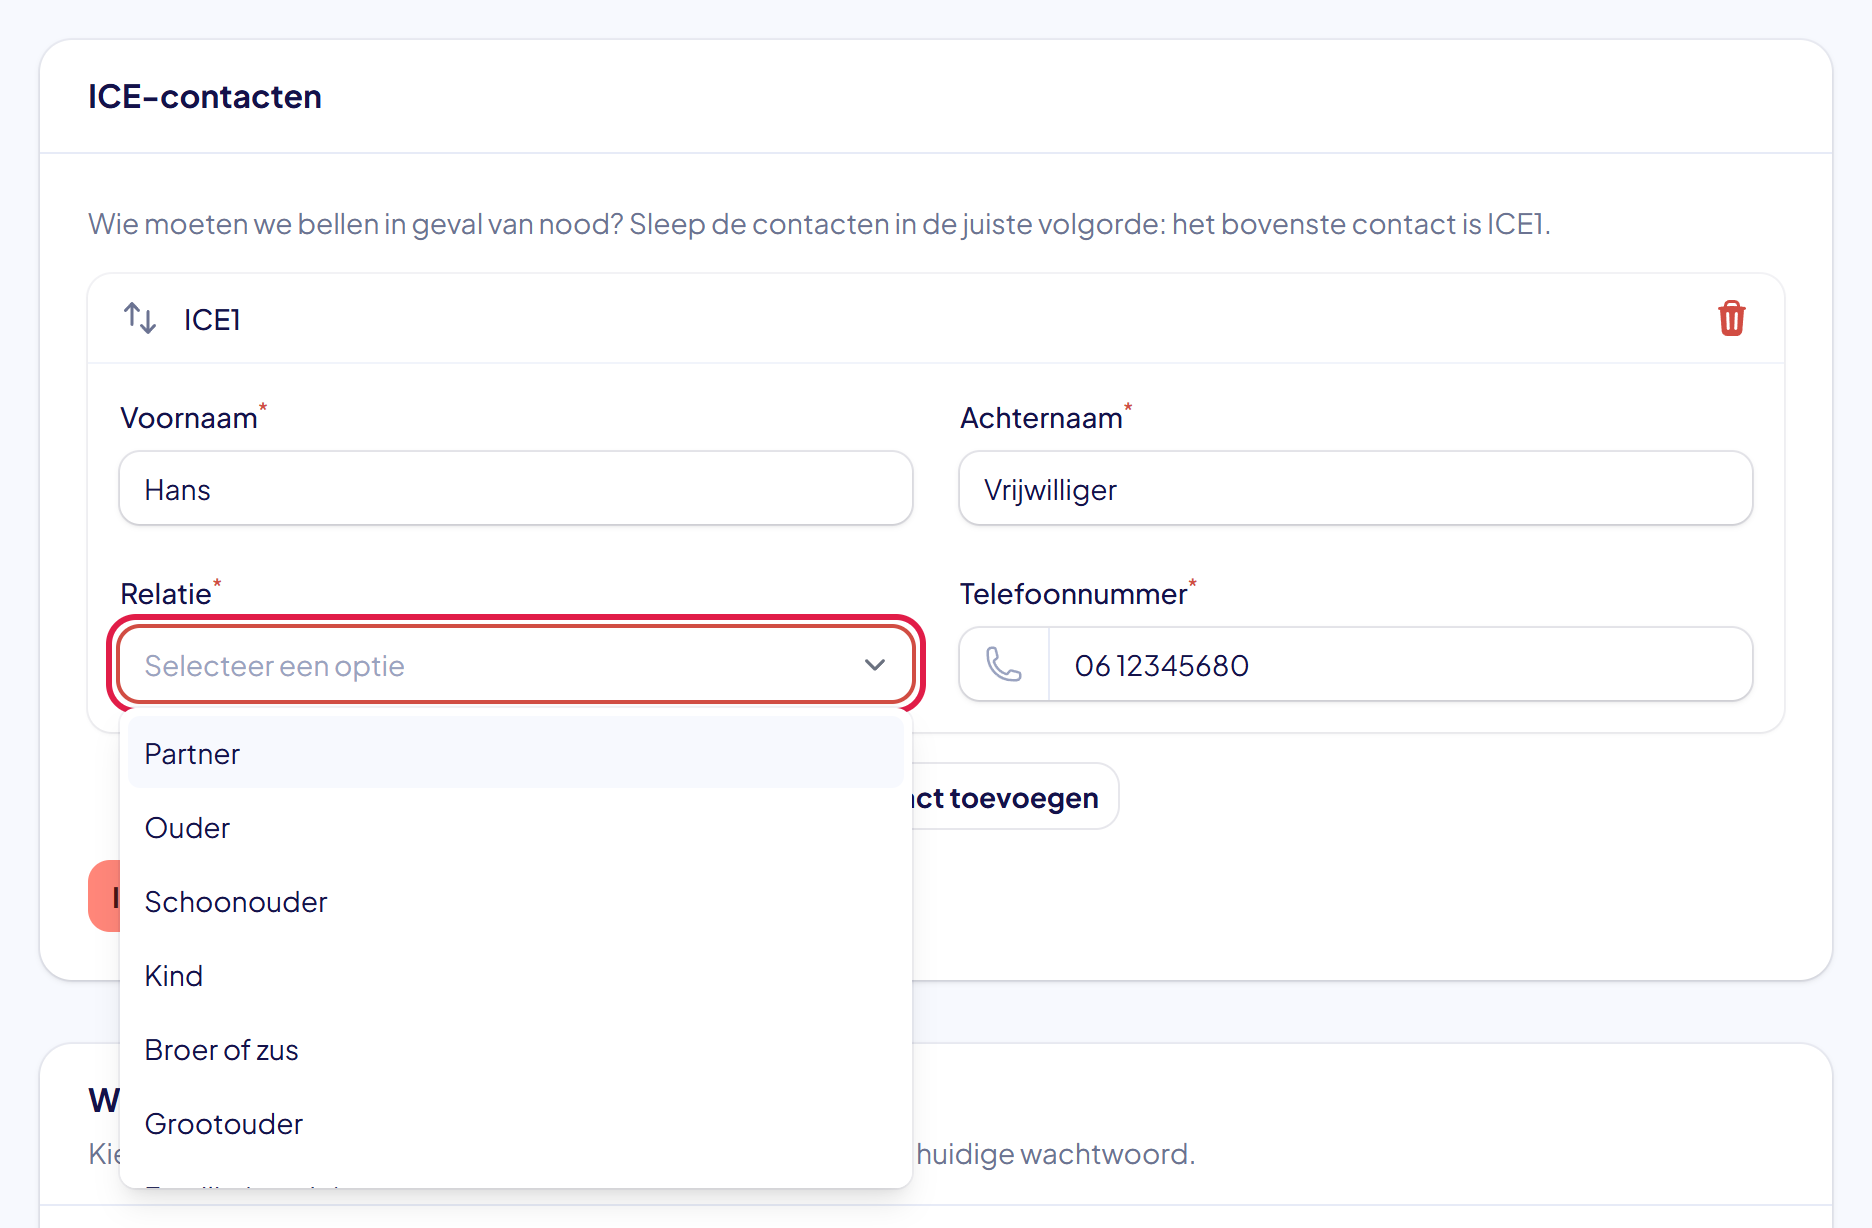Screen dimensions: 1872x1228
Task: Click the phone number field 06 12345680
Action: tap(1400, 664)
